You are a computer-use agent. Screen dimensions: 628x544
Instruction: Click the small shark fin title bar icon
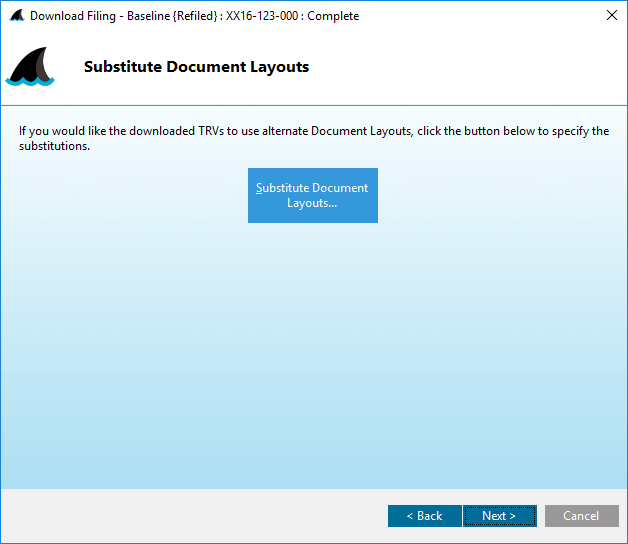click(x=17, y=15)
